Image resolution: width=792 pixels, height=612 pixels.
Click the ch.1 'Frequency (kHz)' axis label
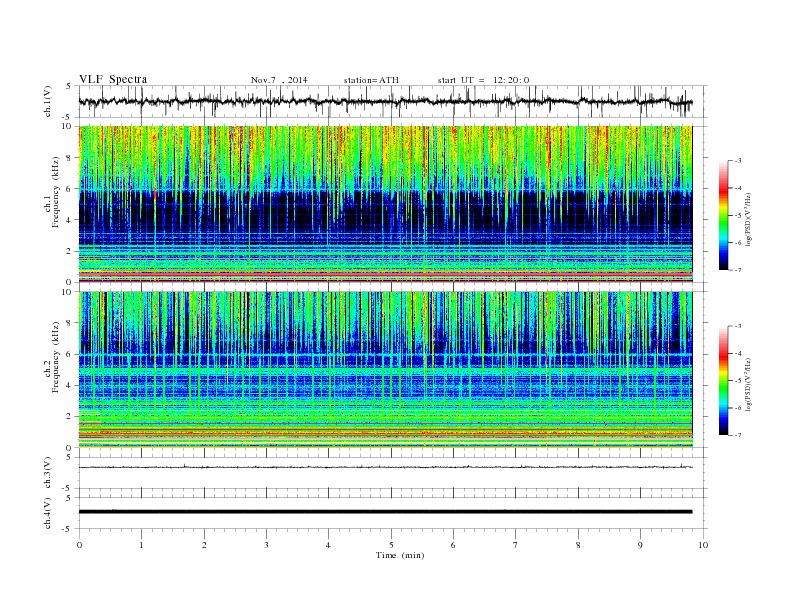point(56,192)
